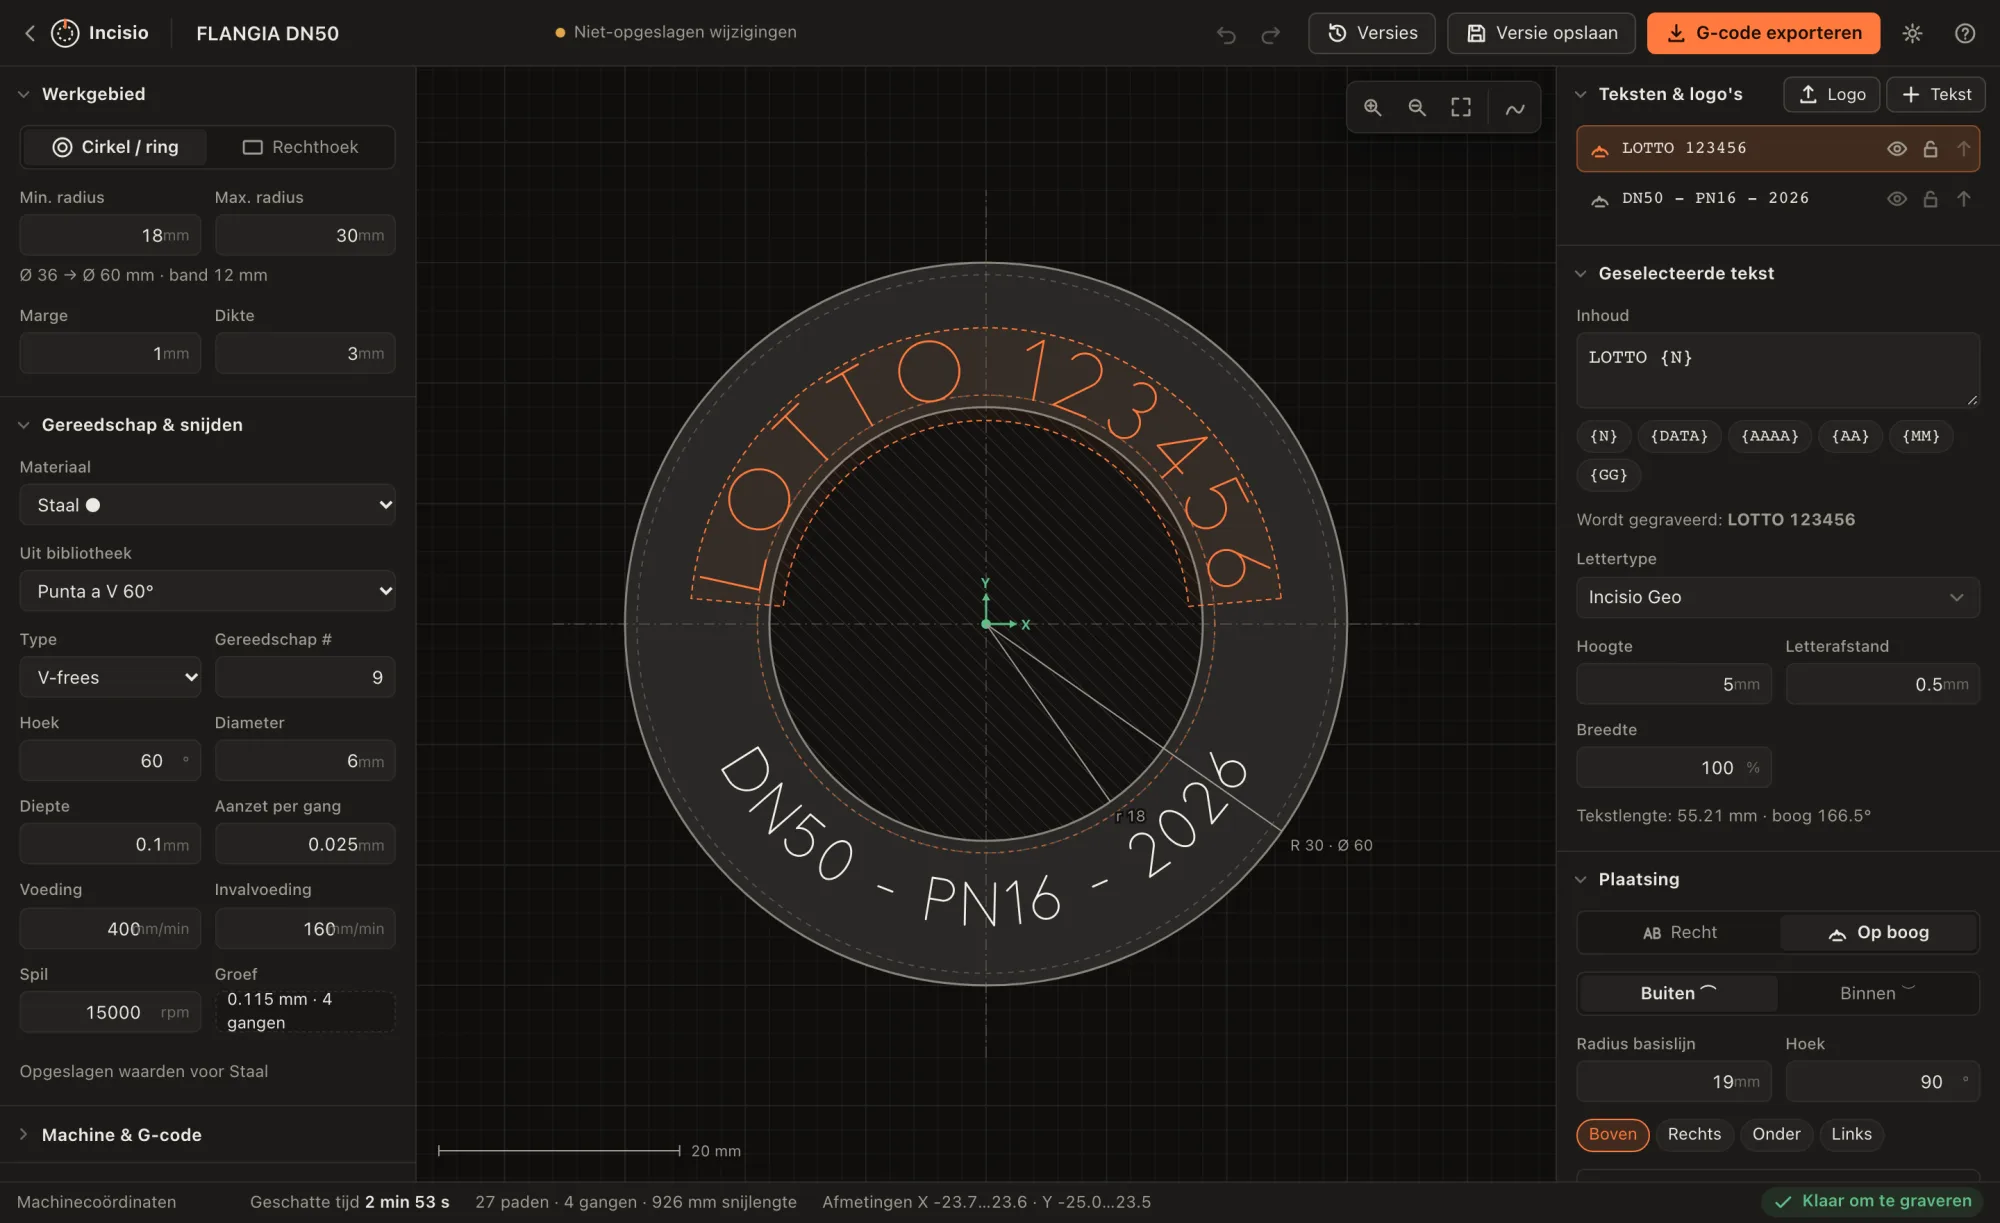Pick the Rechts position chip
Viewport: 2000px width, 1223px height.
(1694, 1134)
